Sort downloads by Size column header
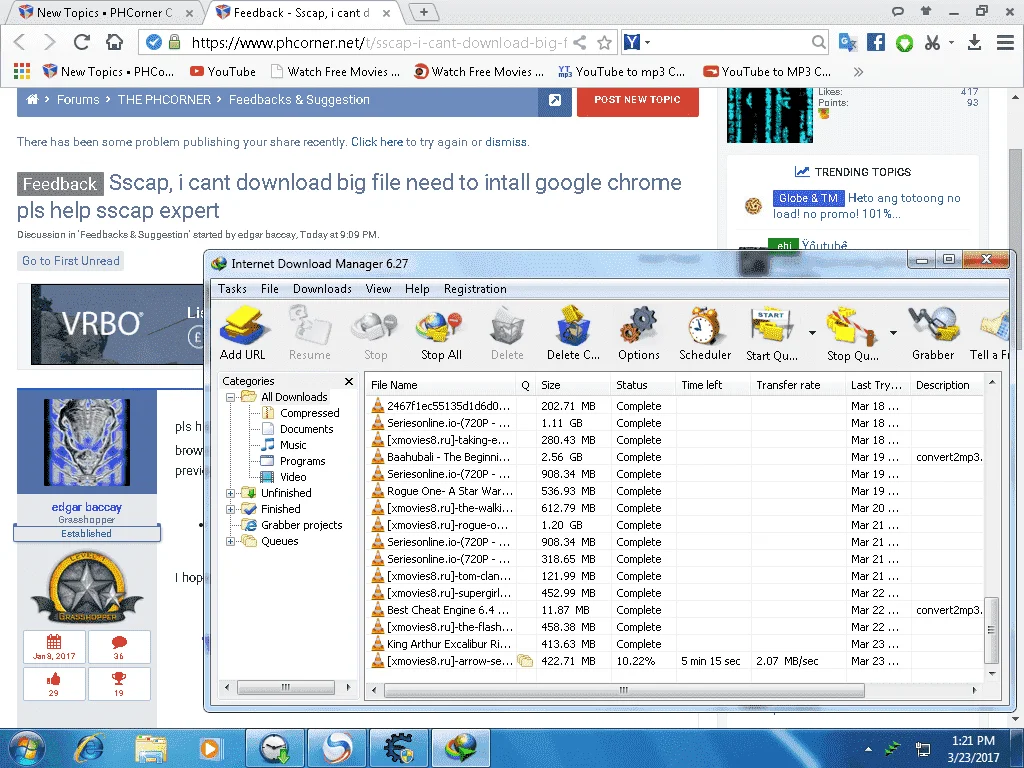Image resolution: width=1024 pixels, height=768 pixels. [573, 385]
